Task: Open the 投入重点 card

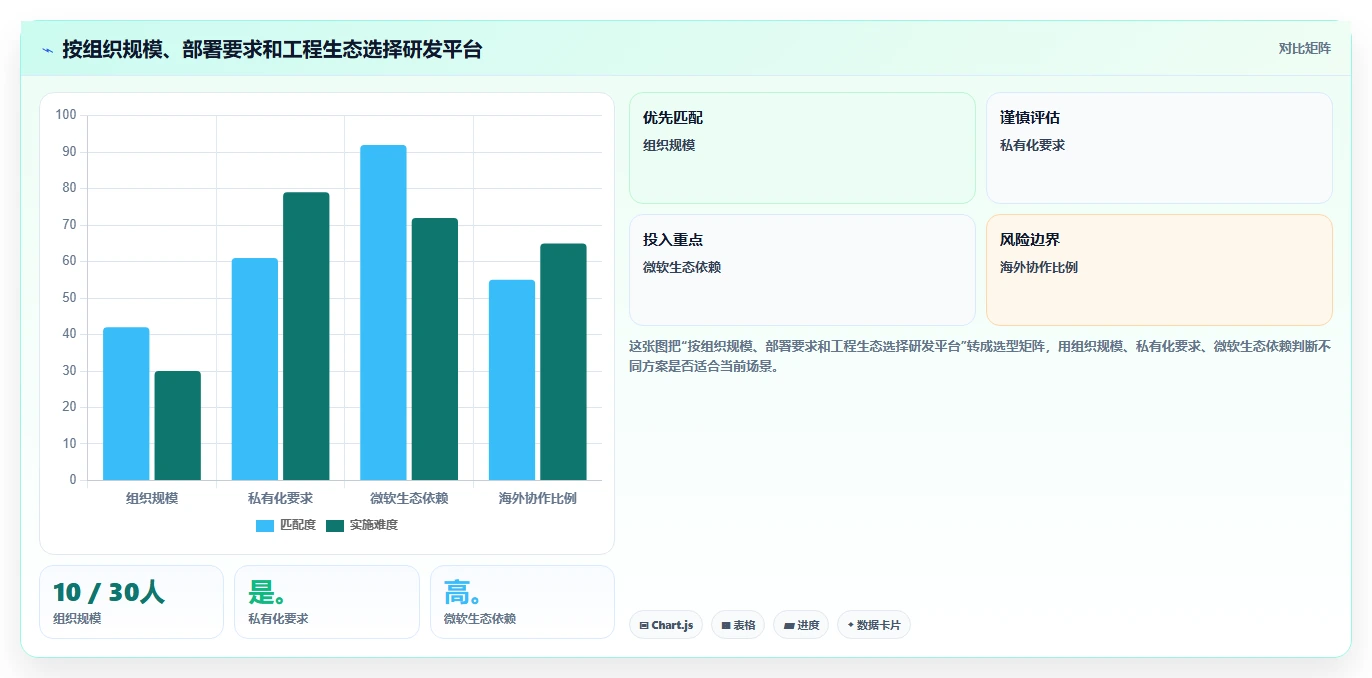Action: [x=802, y=270]
